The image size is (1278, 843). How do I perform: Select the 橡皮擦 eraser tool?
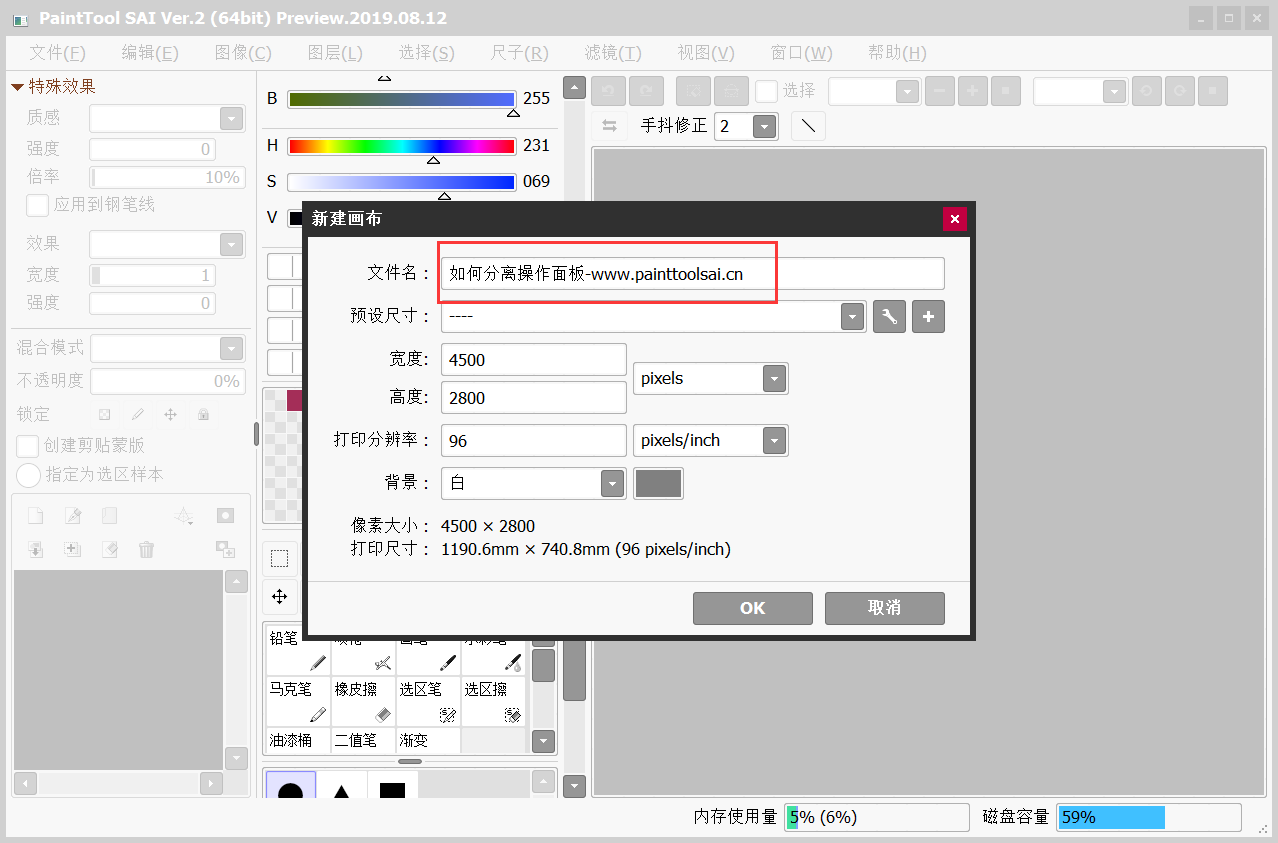[x=363, y=701]
